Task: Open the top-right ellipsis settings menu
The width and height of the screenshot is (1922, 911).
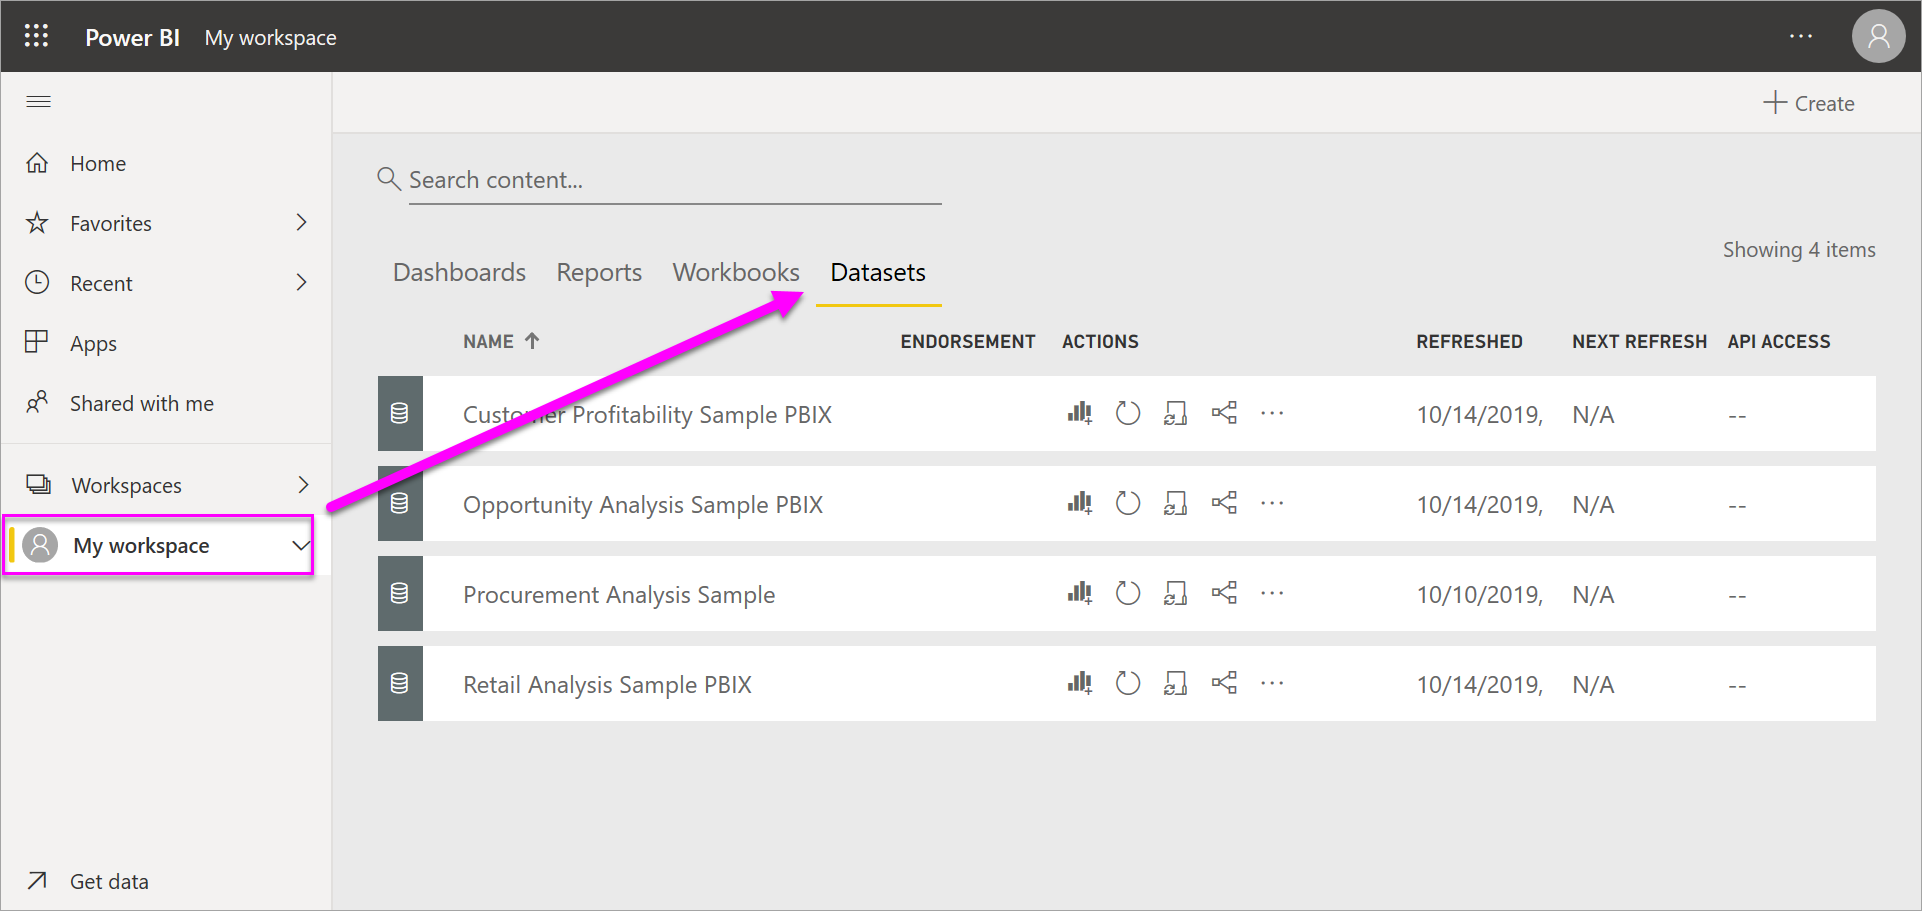Action: [1801, 36]
